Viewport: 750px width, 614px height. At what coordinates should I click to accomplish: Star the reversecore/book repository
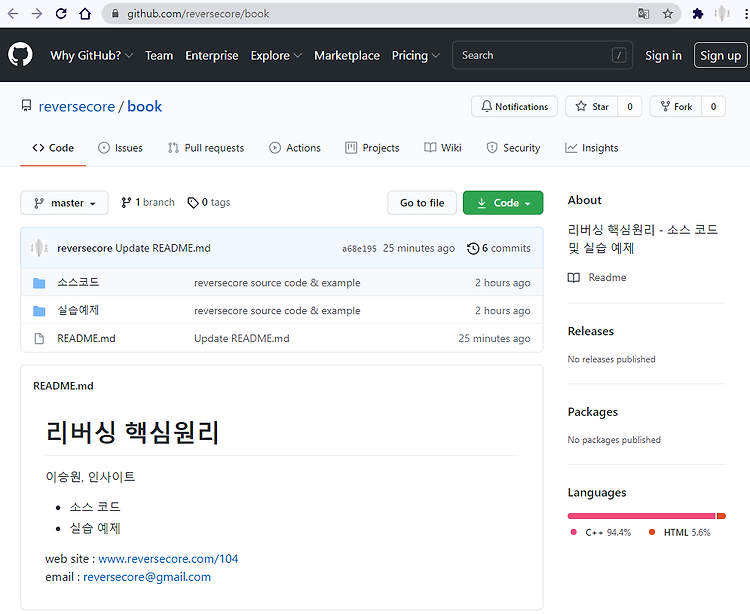[x=592, y=106]
